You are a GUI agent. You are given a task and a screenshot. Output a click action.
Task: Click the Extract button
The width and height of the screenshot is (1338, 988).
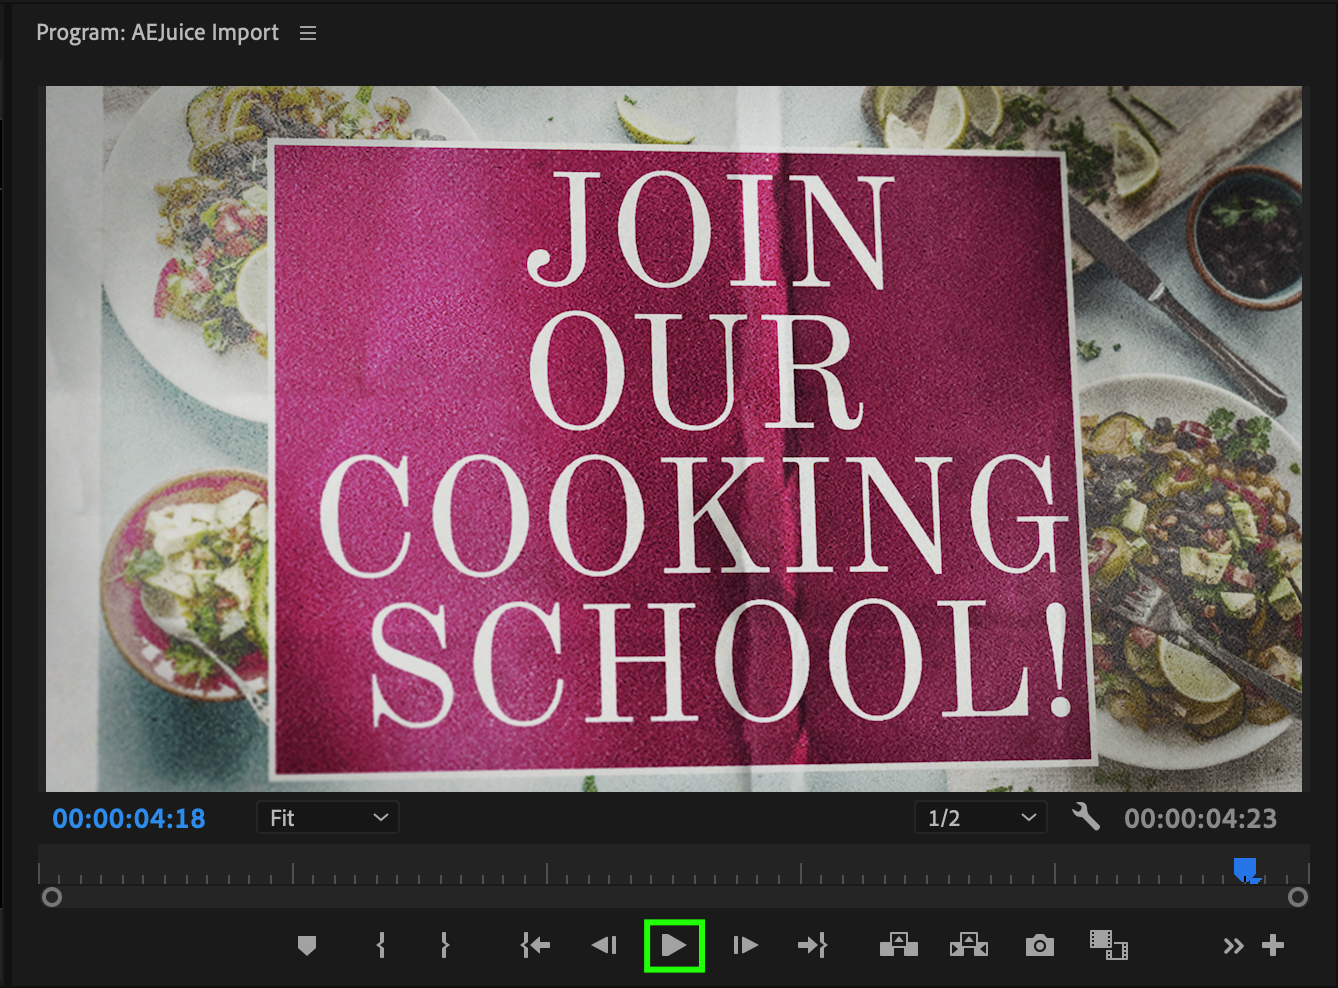pos(968,945)
